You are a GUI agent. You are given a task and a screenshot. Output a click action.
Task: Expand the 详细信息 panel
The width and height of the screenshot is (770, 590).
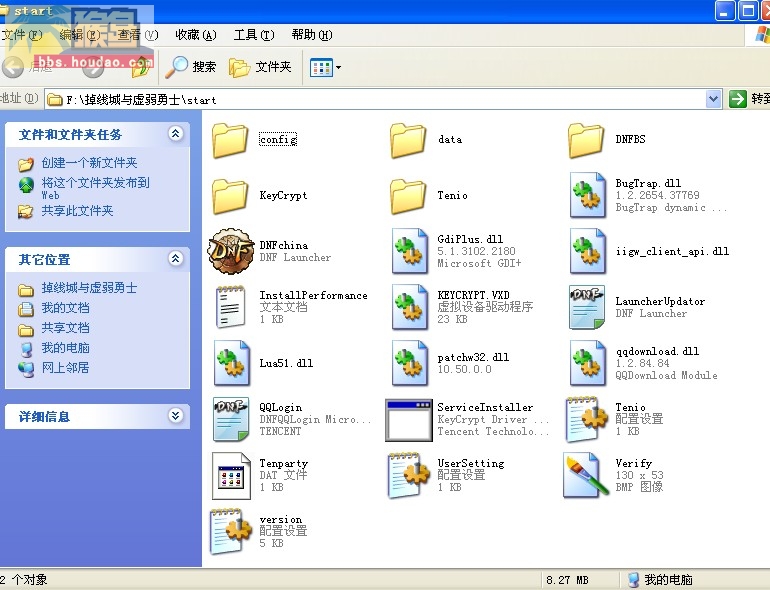point(175,416)
